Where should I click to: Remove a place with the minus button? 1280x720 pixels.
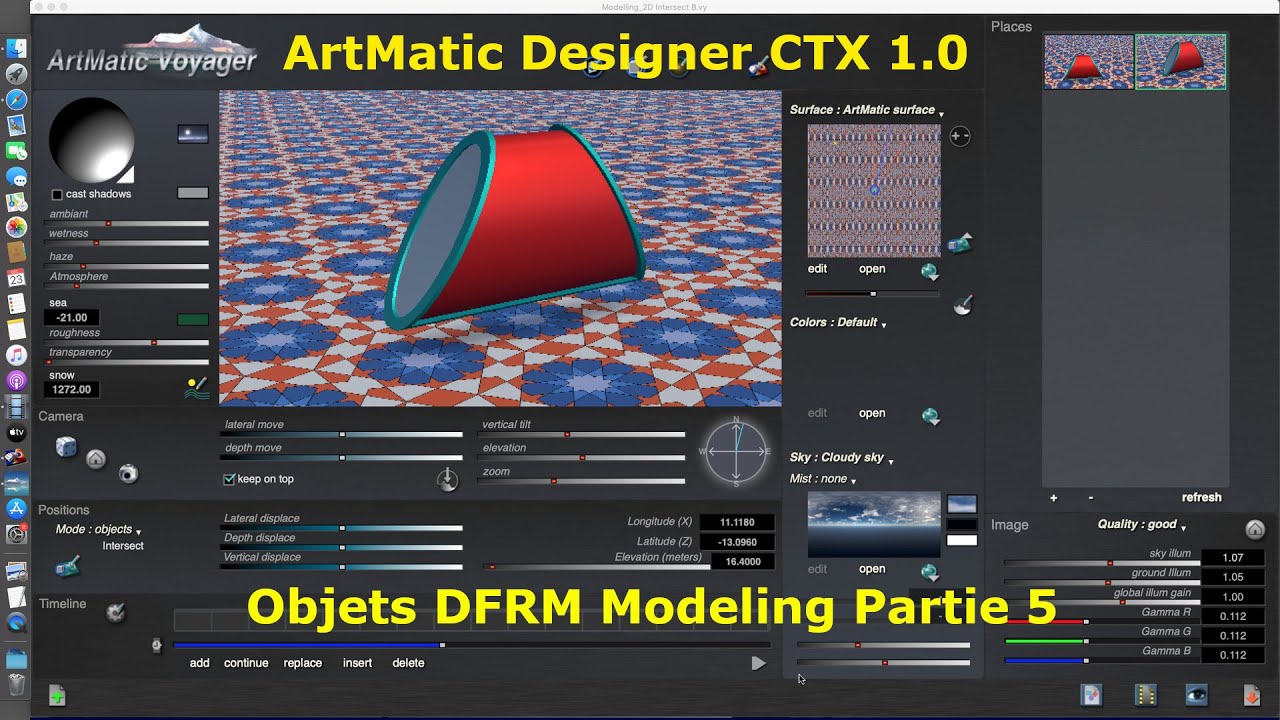1090,498
